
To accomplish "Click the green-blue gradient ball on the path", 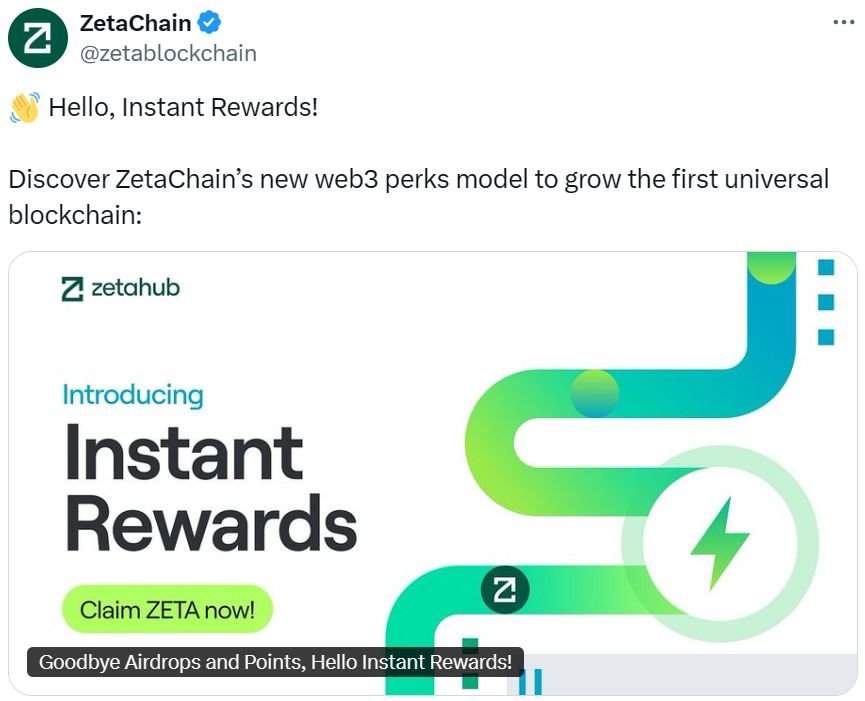I will tap(595, 393).
